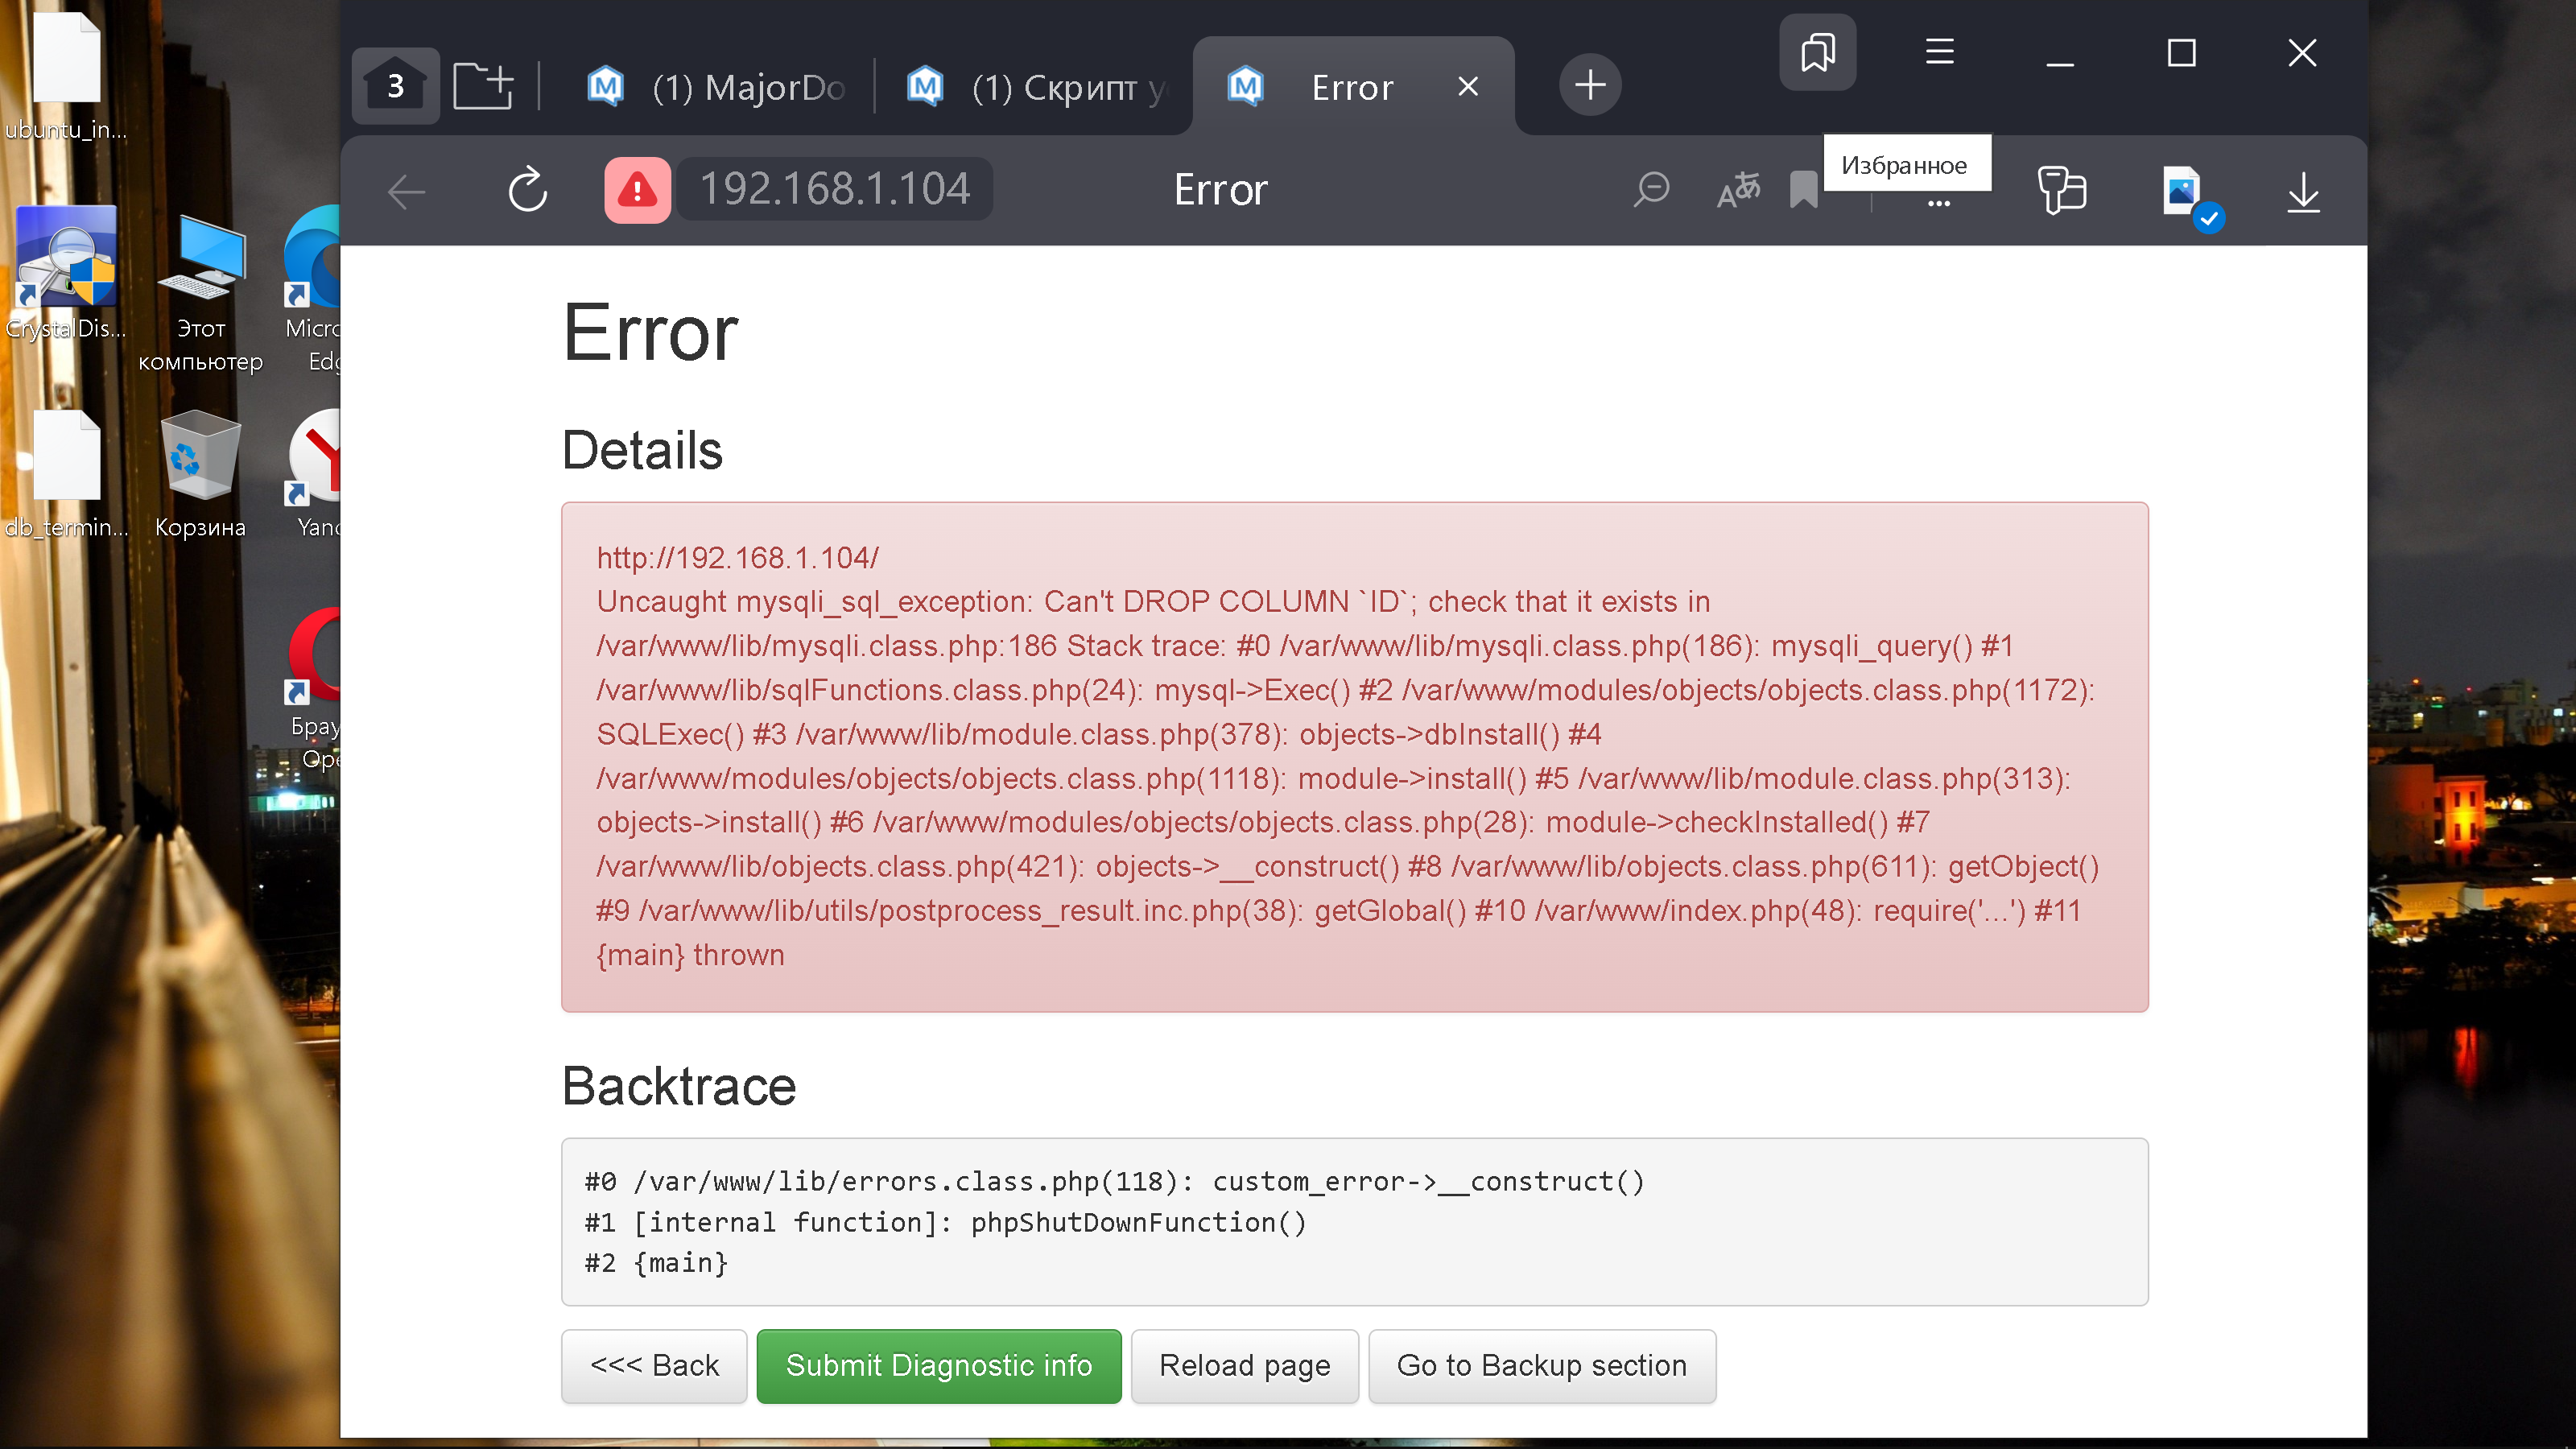Click the 192.168.1.104 address field
The width and height of the screenshot is (2576, 1449).
coord(834,189)
